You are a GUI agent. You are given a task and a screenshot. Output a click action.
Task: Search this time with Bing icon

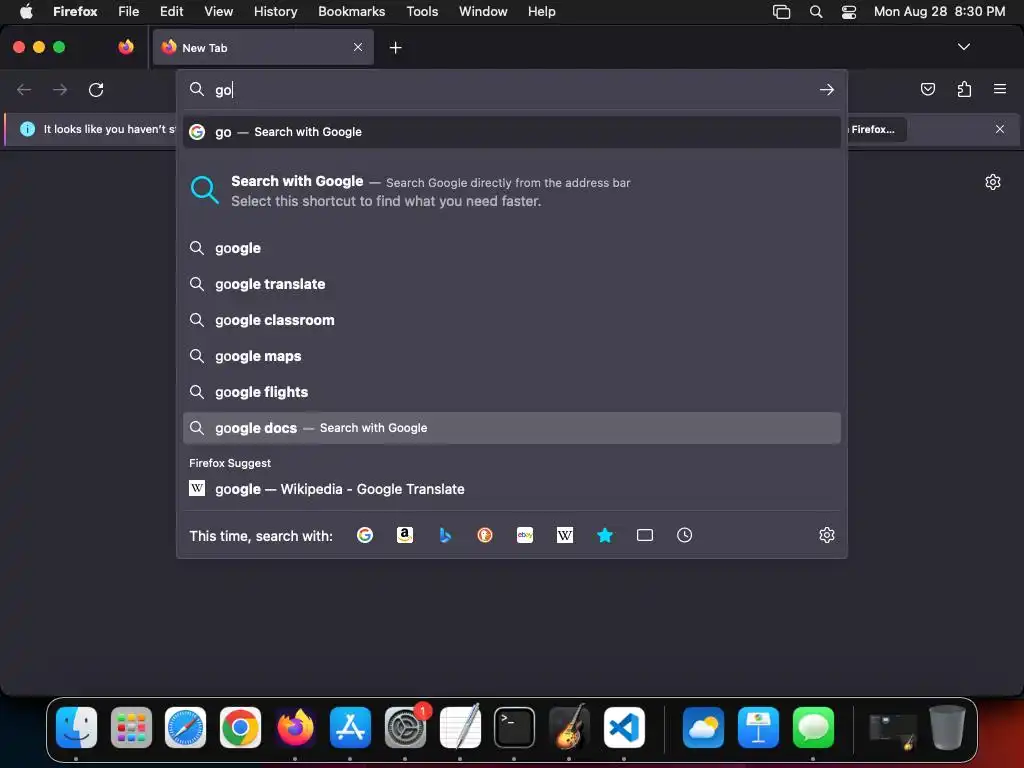(x=445, y=536)
